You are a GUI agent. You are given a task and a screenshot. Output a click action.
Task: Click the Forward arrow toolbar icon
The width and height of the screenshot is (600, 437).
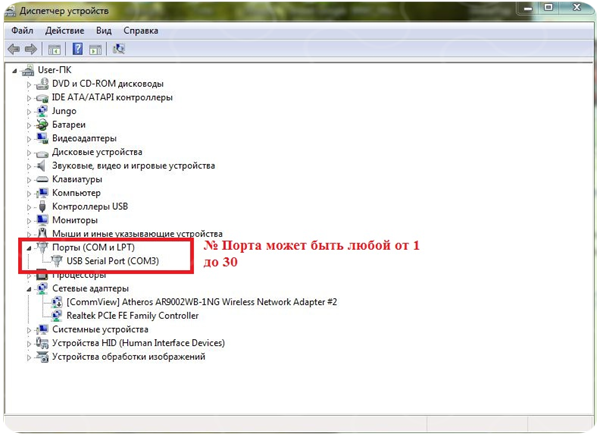pyautogui.click(x=31, y=49)
